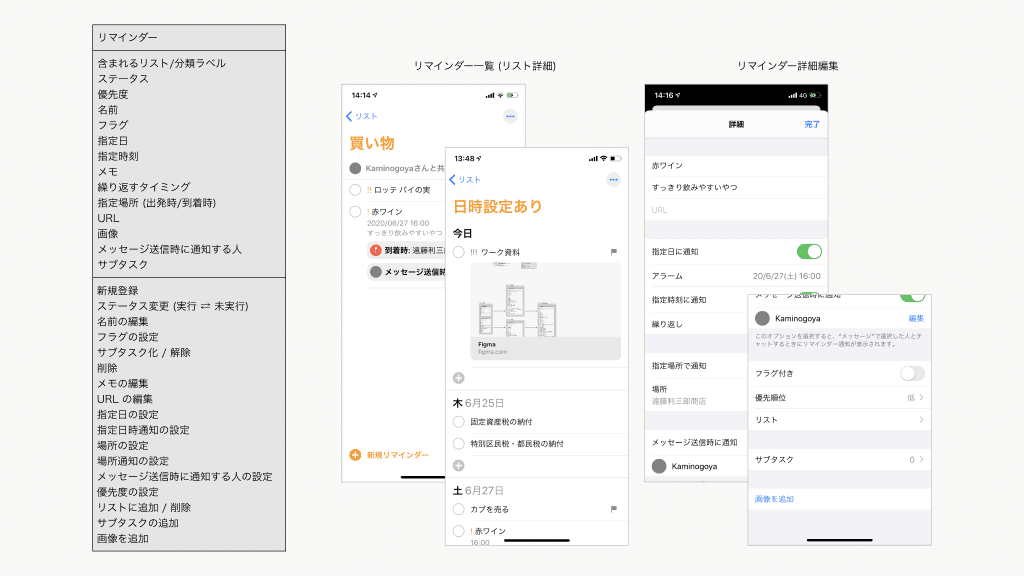Select 繰り返すタイミング in left panel
Viewport: 1024px width, 576px height.
(144, 187)
